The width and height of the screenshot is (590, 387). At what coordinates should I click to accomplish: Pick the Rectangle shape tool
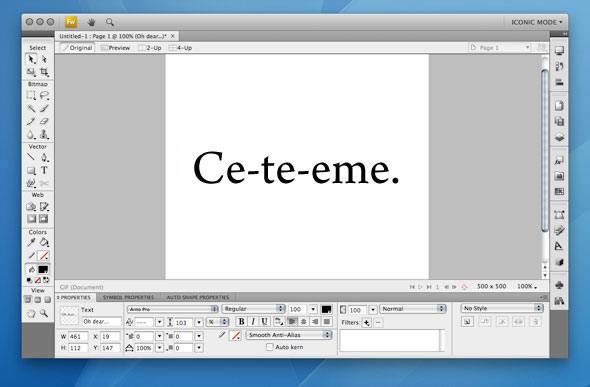click(x=31, y=170)
